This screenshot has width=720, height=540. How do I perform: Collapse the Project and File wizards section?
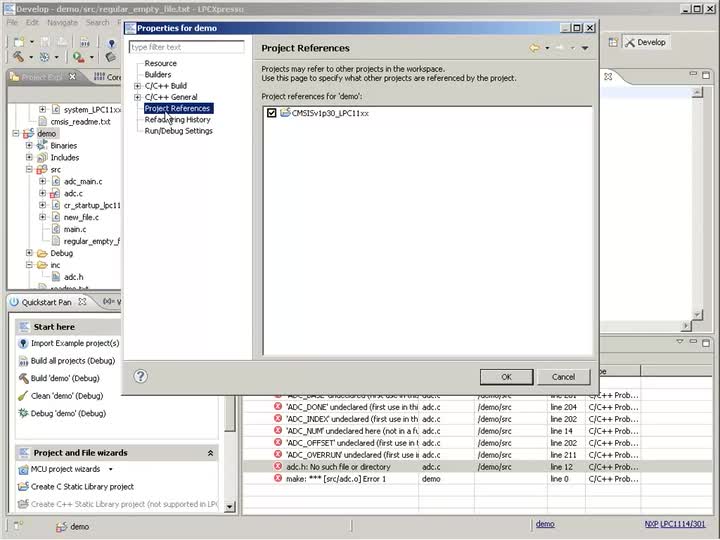210,453
